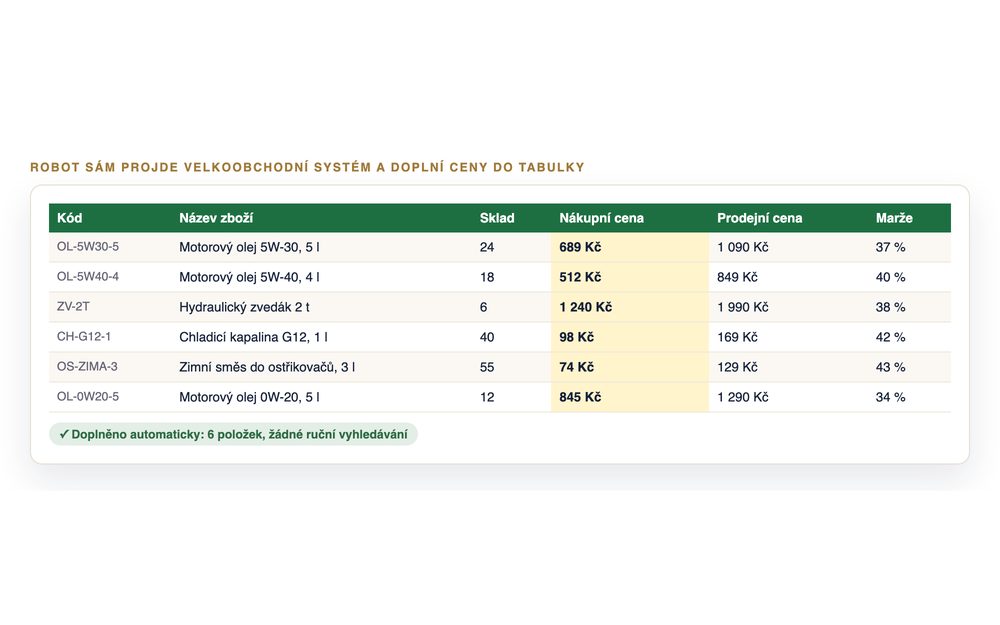Click product name Zimní směs do ostřikovačů, 3 l
Image resolution: width=1000 pixels, height=625 pixels.
pyautogui.click(x=267, y=367)
